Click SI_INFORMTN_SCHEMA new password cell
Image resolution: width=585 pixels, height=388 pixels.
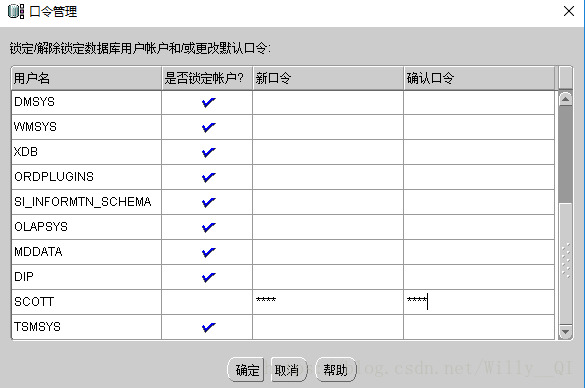click(328, 202)
